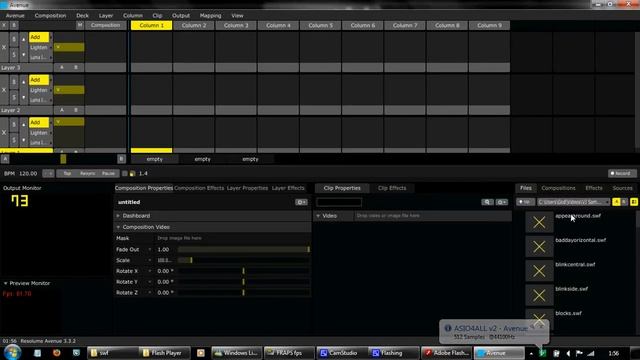Screen dimensions: 640x360
Task: Clear Layer 3 with its X icon
Action: (x=4, y=47)
